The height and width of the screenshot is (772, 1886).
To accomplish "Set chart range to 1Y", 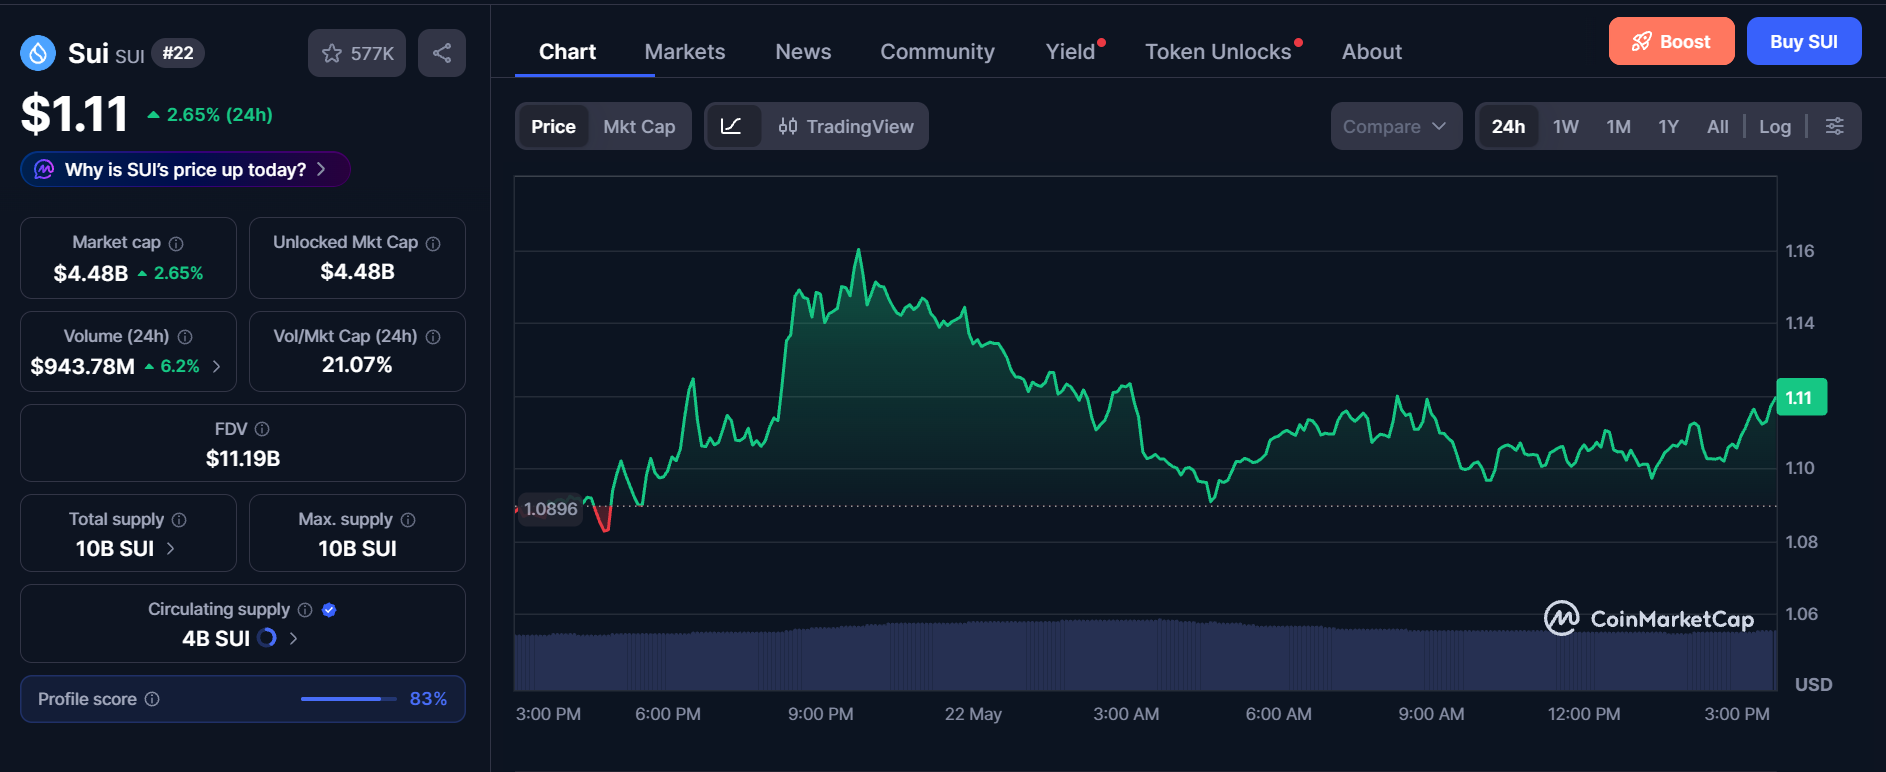I will click(x=1669, y=126).
